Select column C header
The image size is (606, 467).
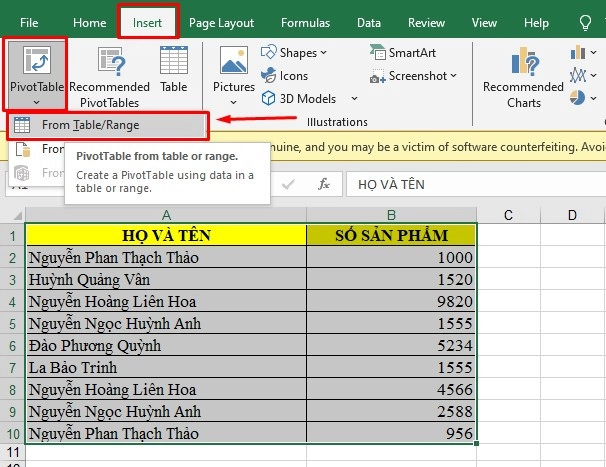(x=508, y=215)
